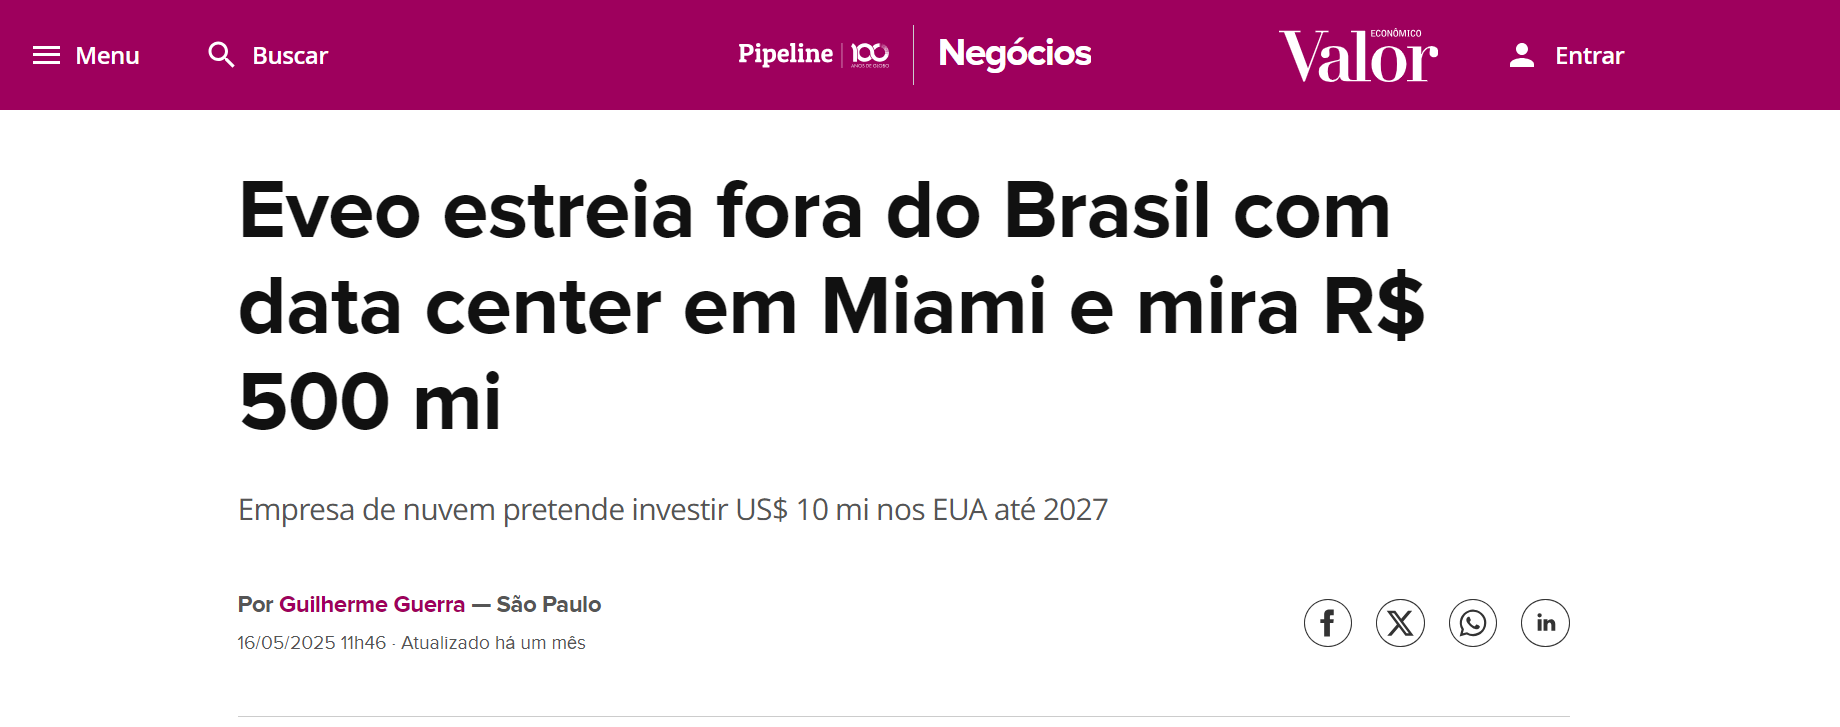The height and width of the screenshot is (727, 1840).
Task: Click the São Paulo location text
Action: [549, 604]
